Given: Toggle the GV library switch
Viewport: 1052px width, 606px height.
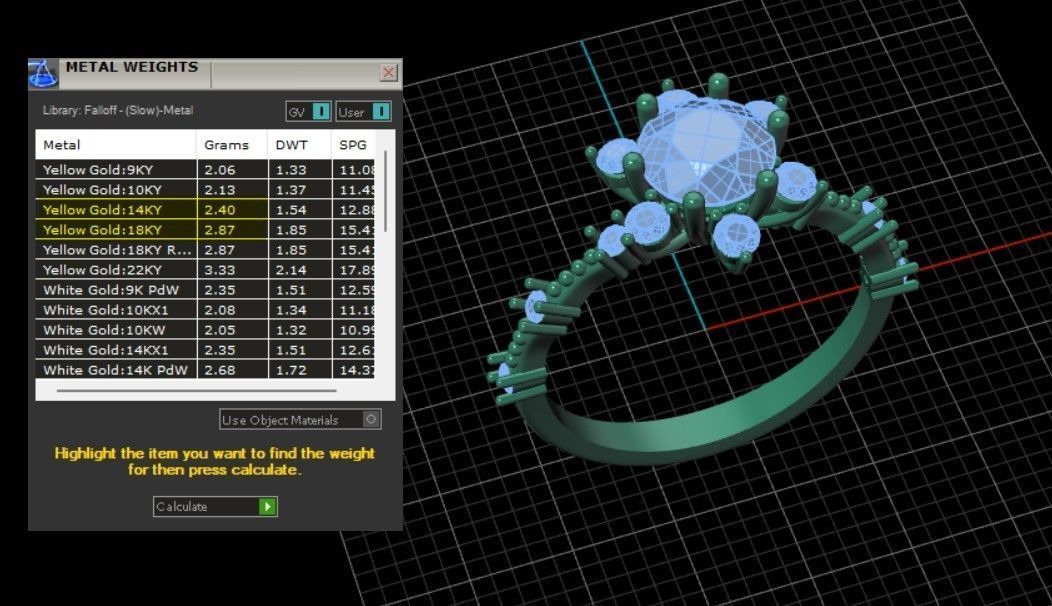Looking at the screenshot, I should [309, 111].
